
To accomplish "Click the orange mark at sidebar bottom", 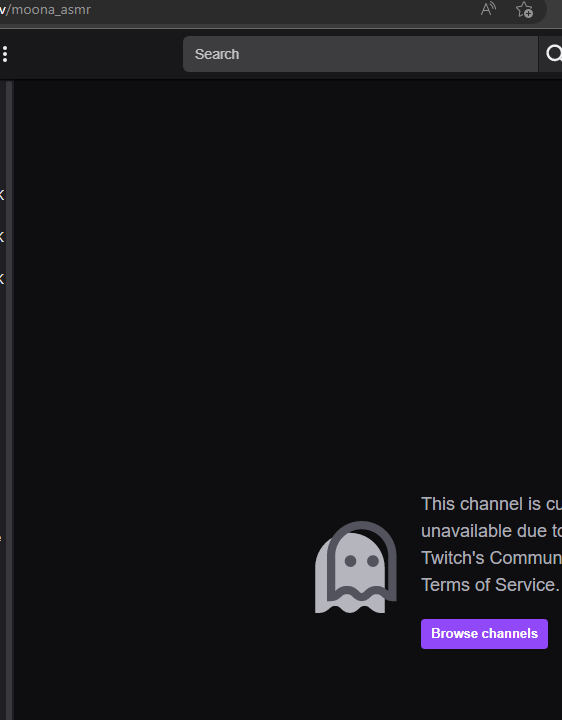I will [1, 538].
